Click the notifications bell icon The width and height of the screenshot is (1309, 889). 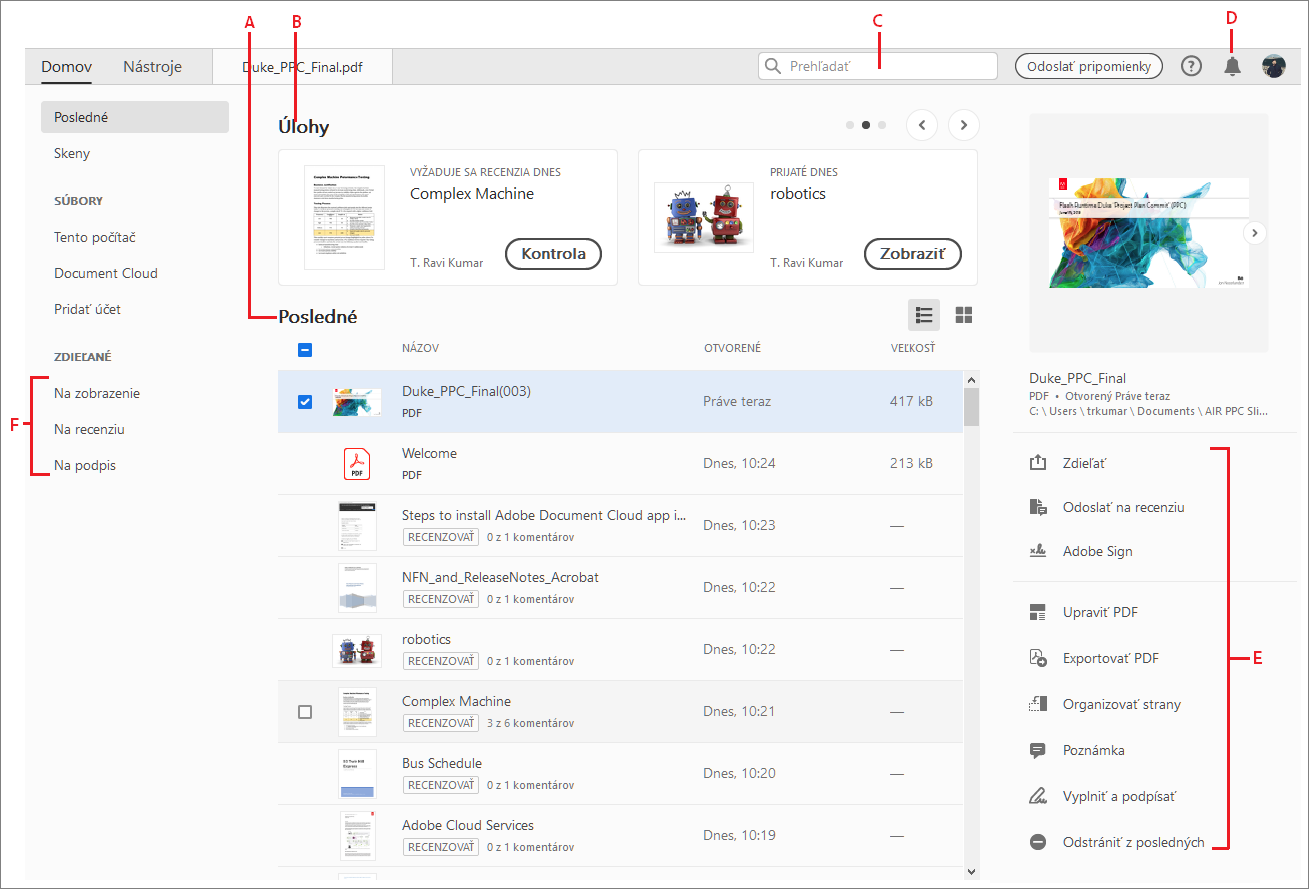(1233, 67)
